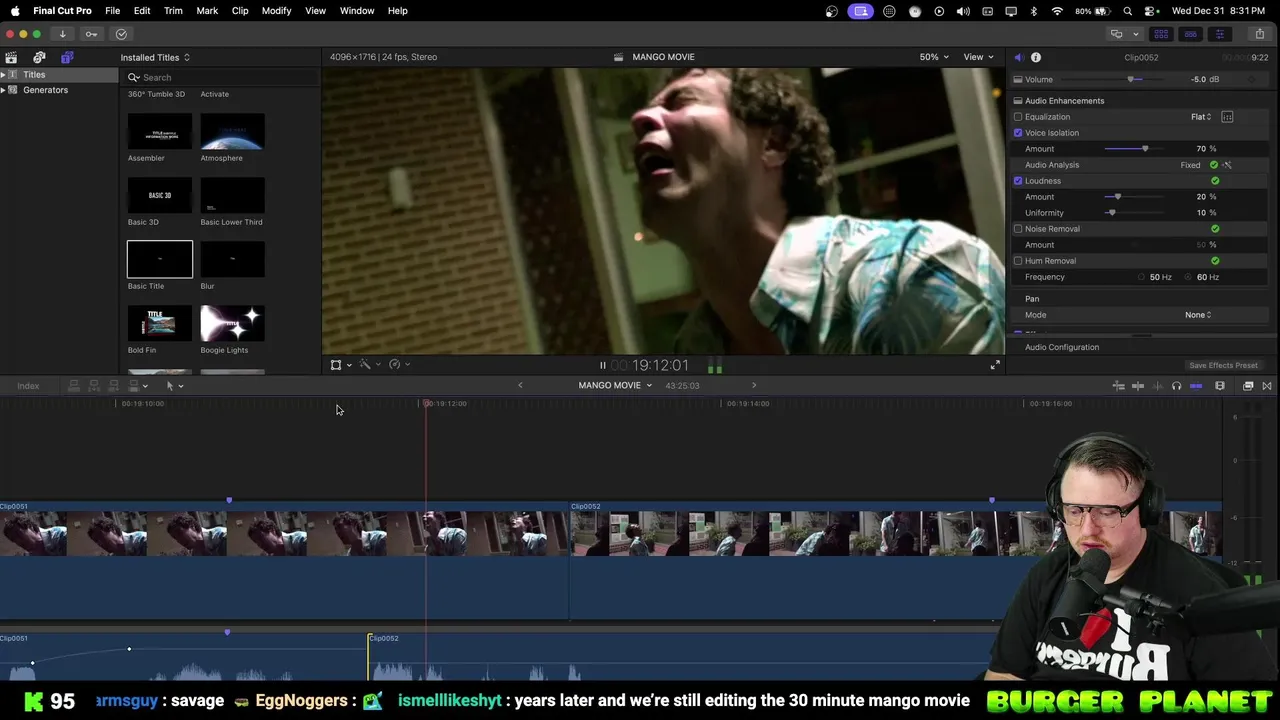Open the Trim menu
The width and height of the screenshot is (1280, 720).
pyautogui.click(x=173, y=11)
